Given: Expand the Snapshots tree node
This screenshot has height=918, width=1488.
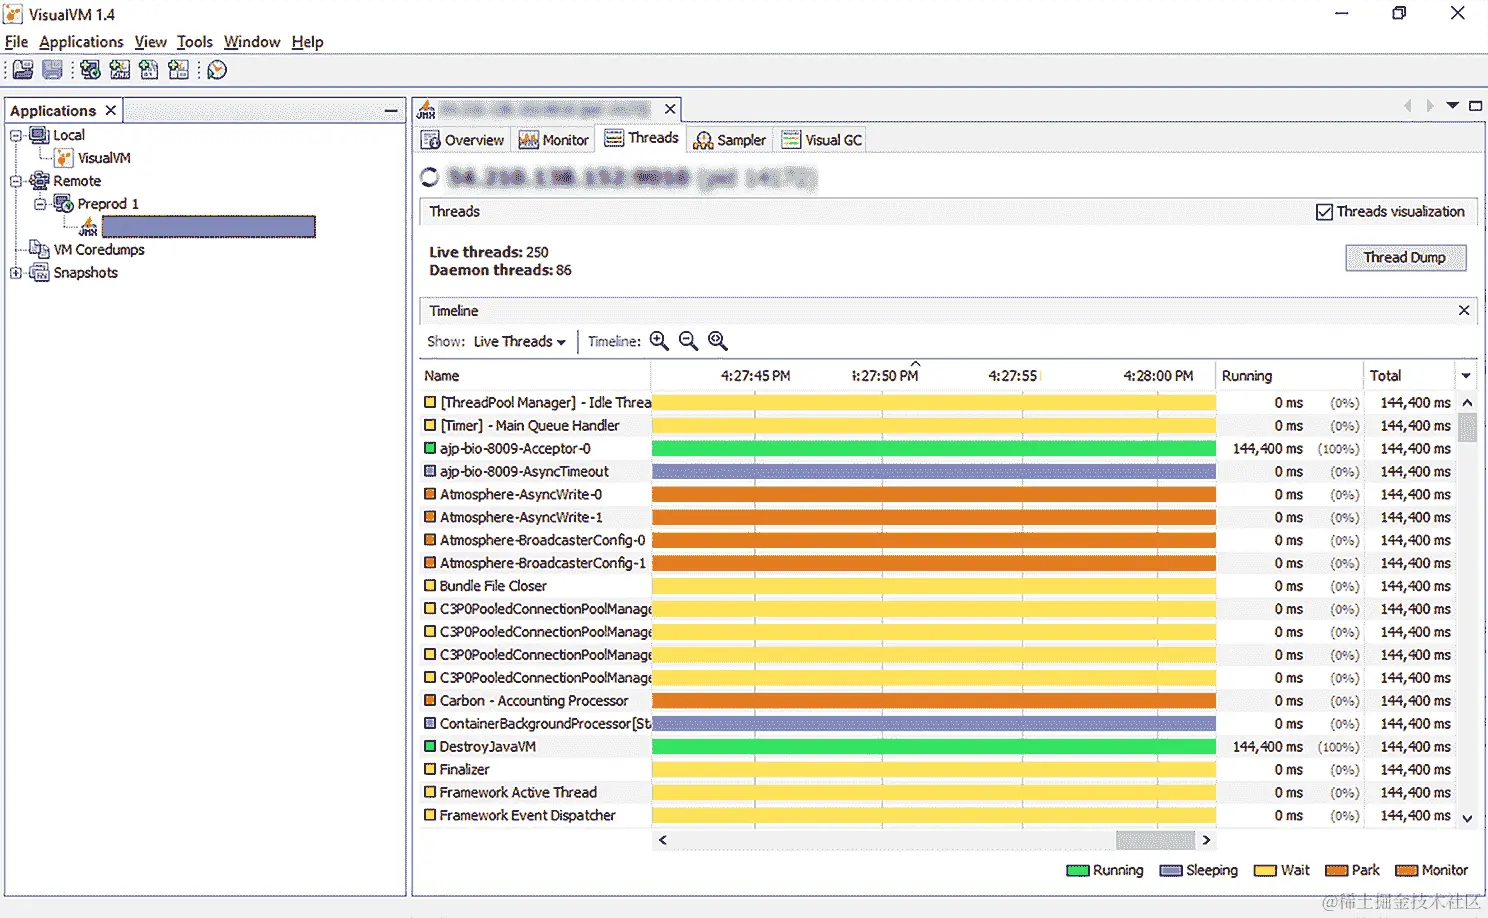Looking at the screenshot, I should (x=15, y=273).
